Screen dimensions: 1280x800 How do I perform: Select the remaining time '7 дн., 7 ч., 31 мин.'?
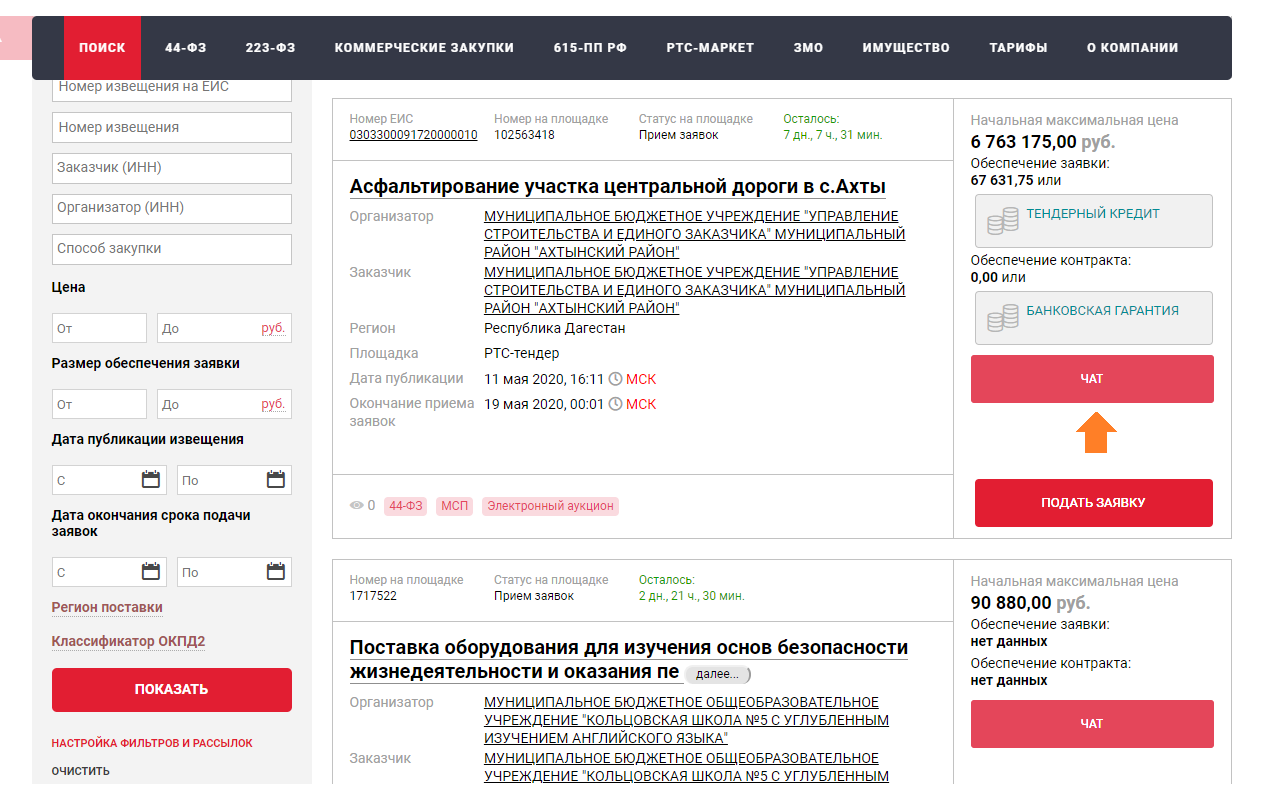(x=833, y=135)
